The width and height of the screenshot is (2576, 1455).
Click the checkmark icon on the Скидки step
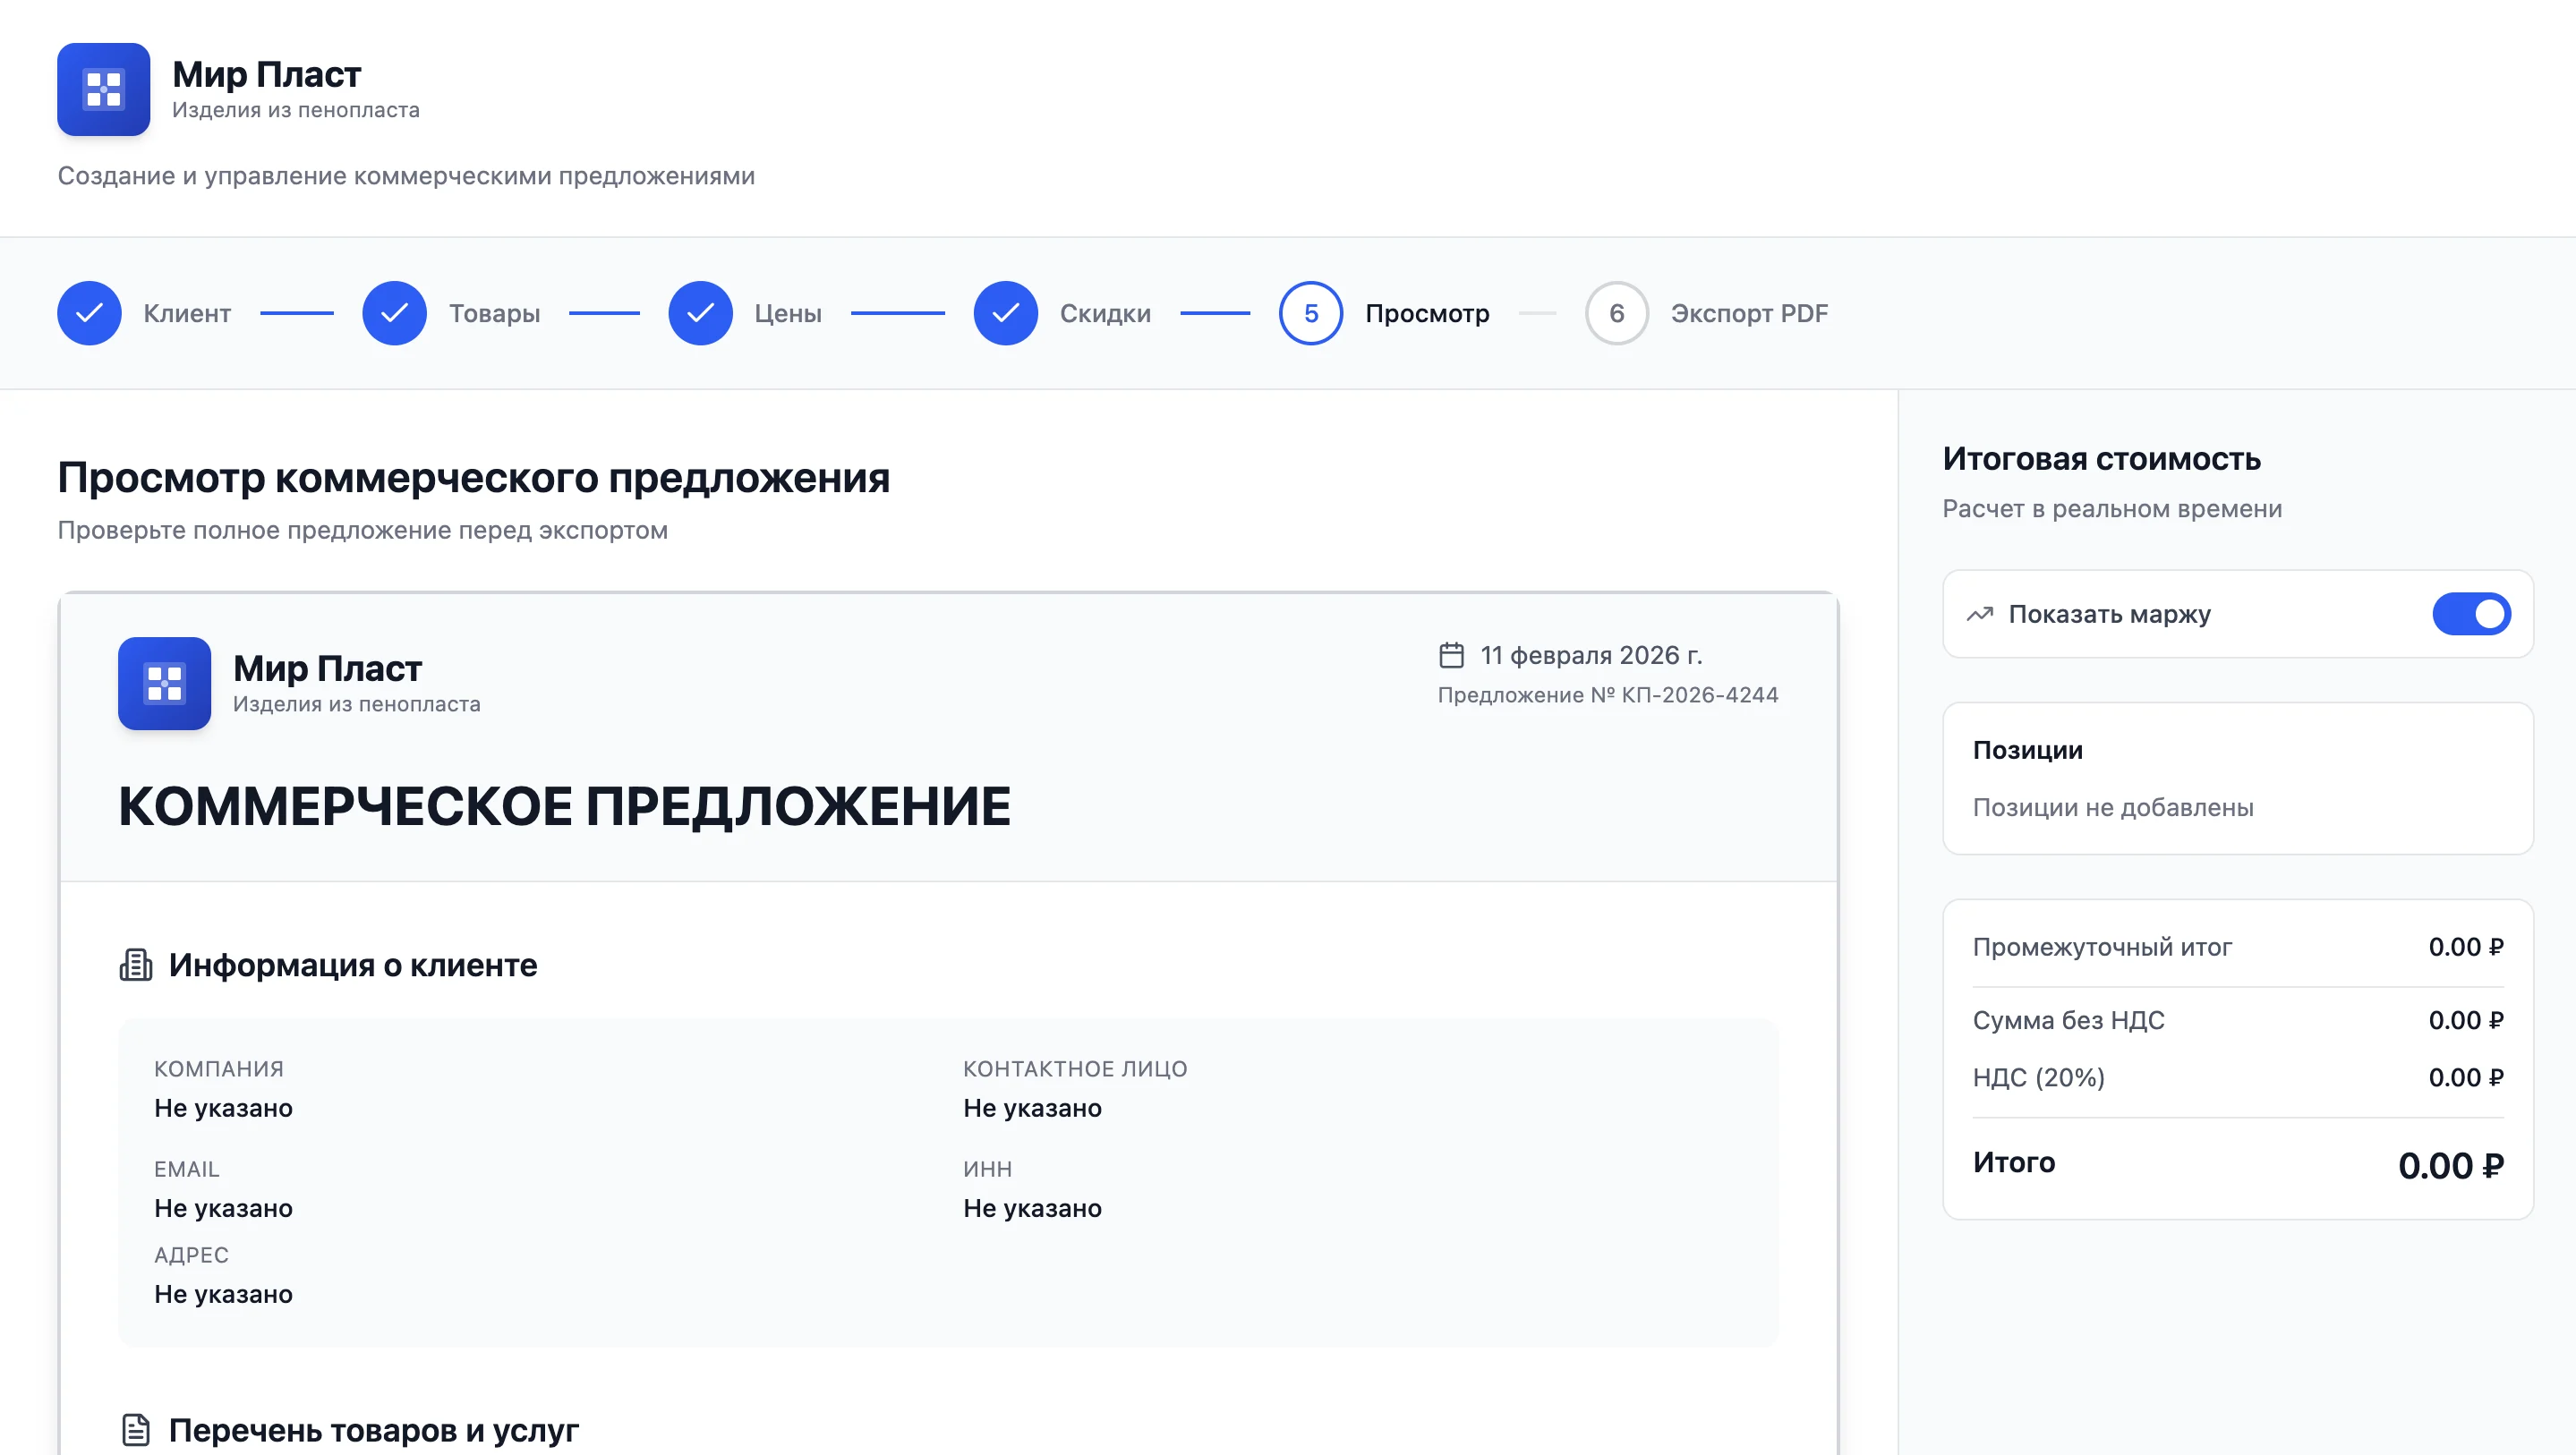tap(1006, 313)
